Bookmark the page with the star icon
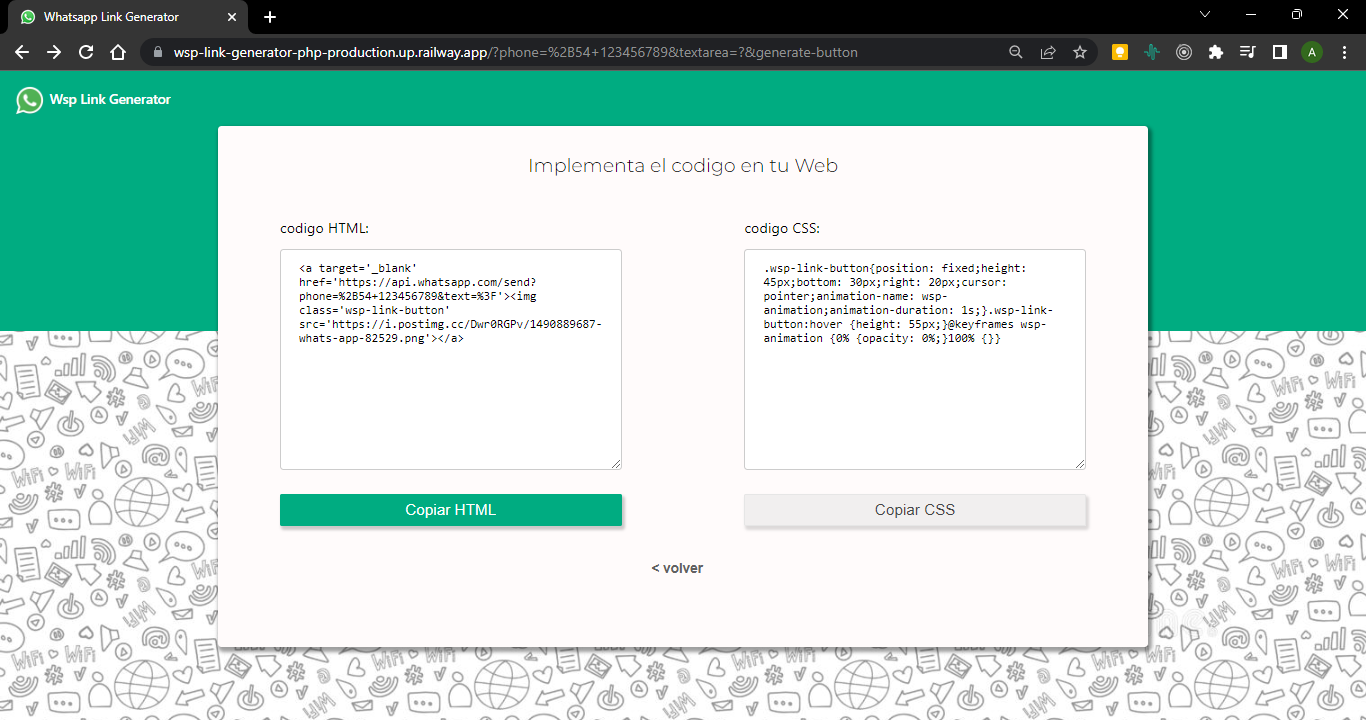The image size is (1366, 720). tap(1080, 51)
